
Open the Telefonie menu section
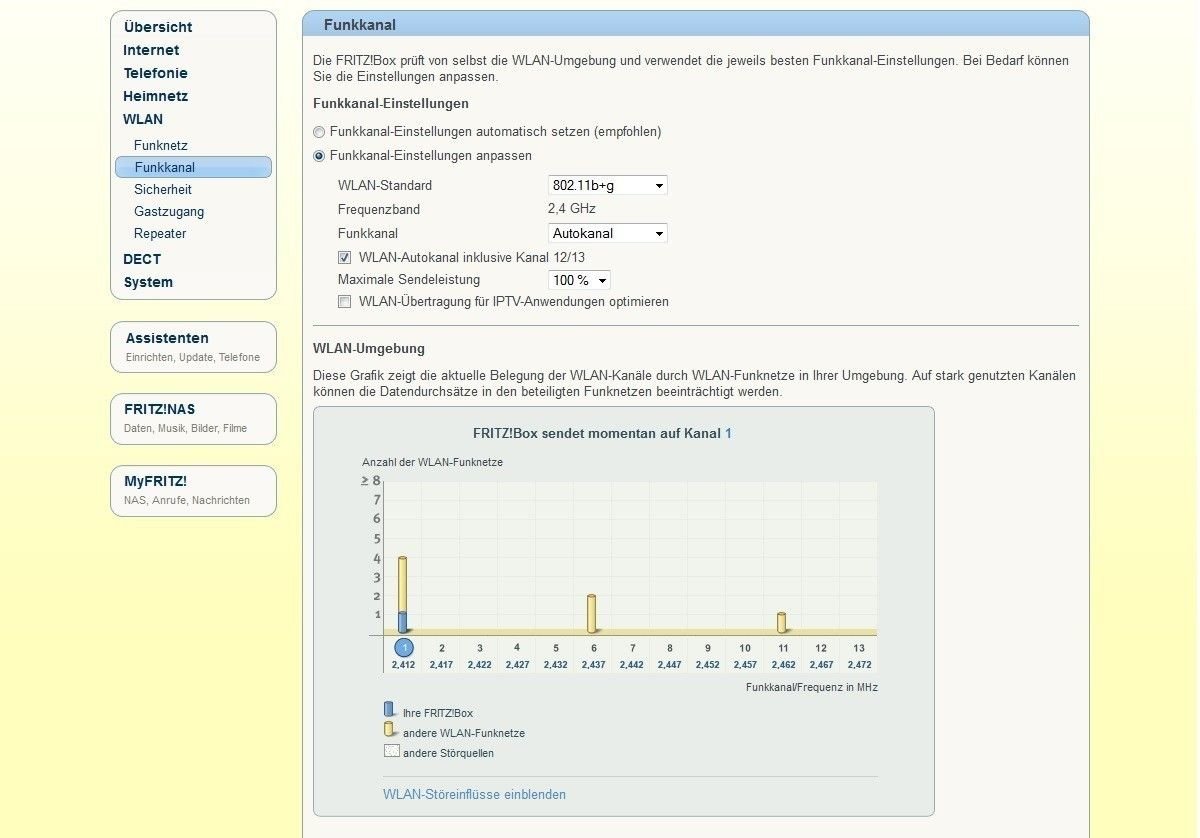[x=155, y=73]
